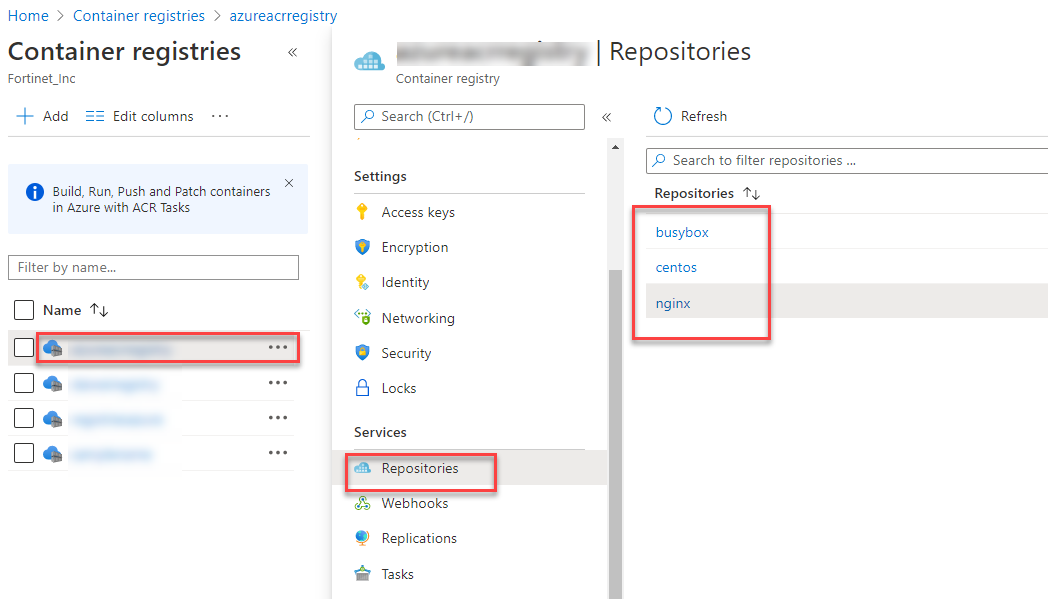Go to Container registries breadcrumb
This screenshot has width=1048, height=599.
coord(139,16)
